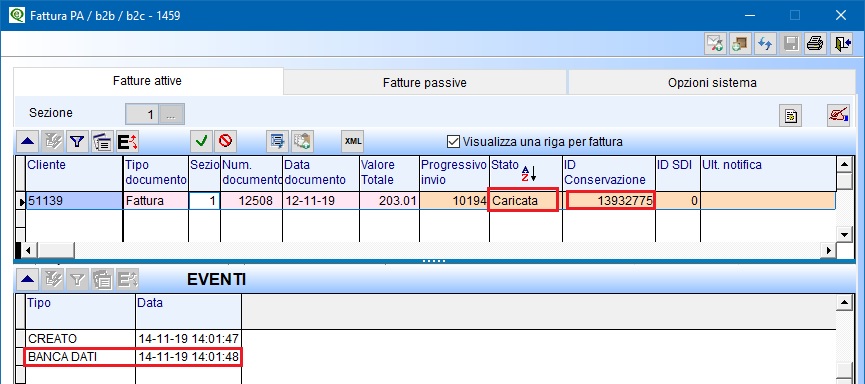The image size is (865, 384).
Task: Select ID Conservazione cell 13932775
Action: [x=610, y=201]
